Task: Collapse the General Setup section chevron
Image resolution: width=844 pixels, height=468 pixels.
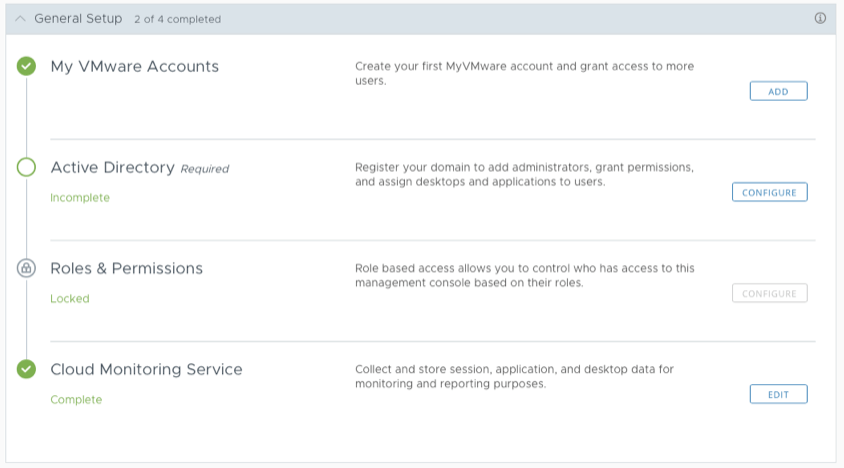Action: 20,19
